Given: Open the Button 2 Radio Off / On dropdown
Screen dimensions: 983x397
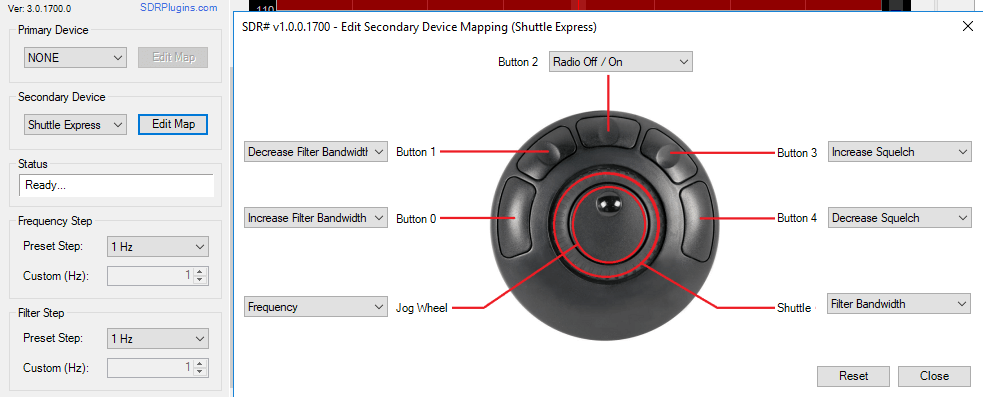Looking at the screenshot, I should click(621, 62).
